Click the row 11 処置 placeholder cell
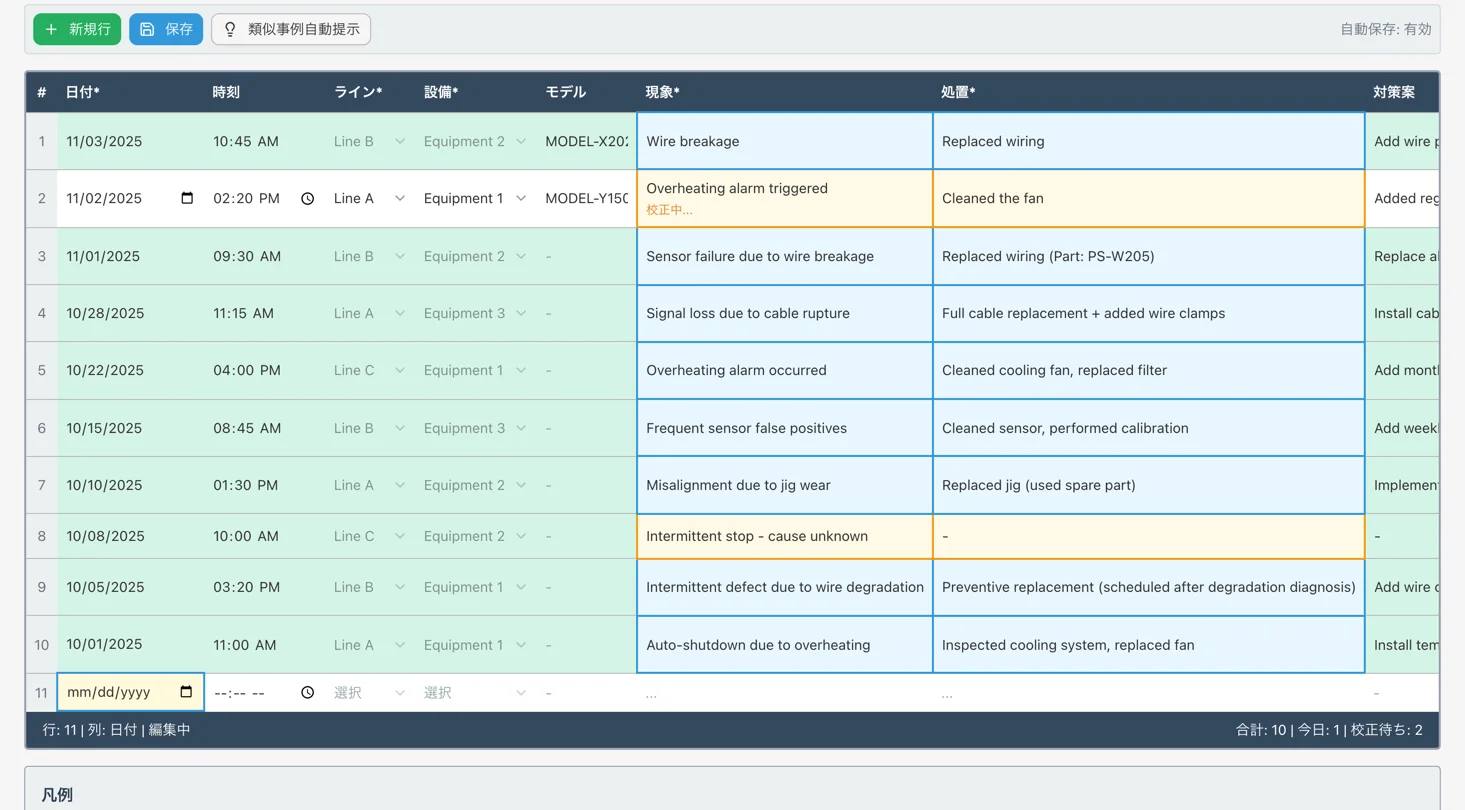1465x810 pixels. pos(1149,692)
